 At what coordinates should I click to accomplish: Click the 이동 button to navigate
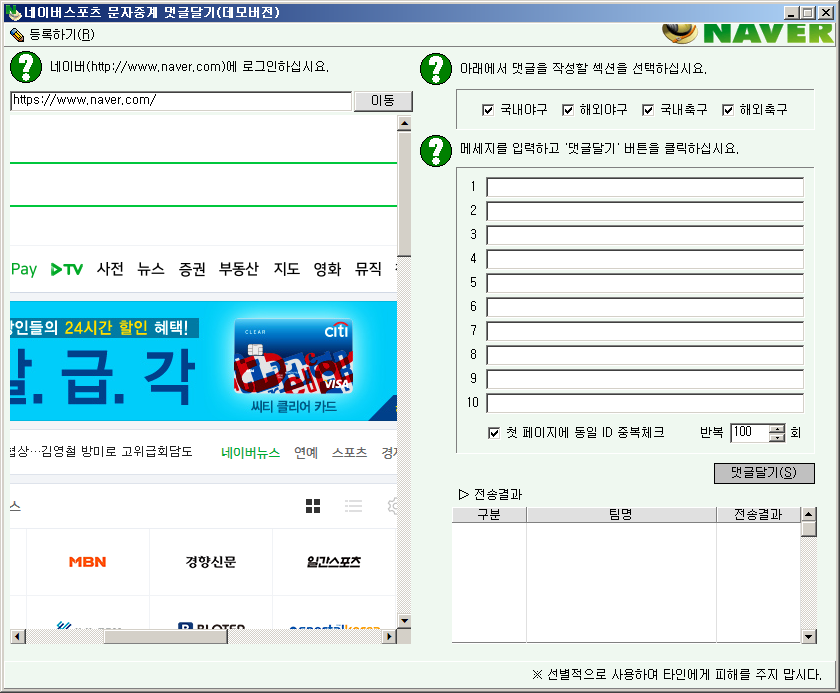click(x=383, y=101)
